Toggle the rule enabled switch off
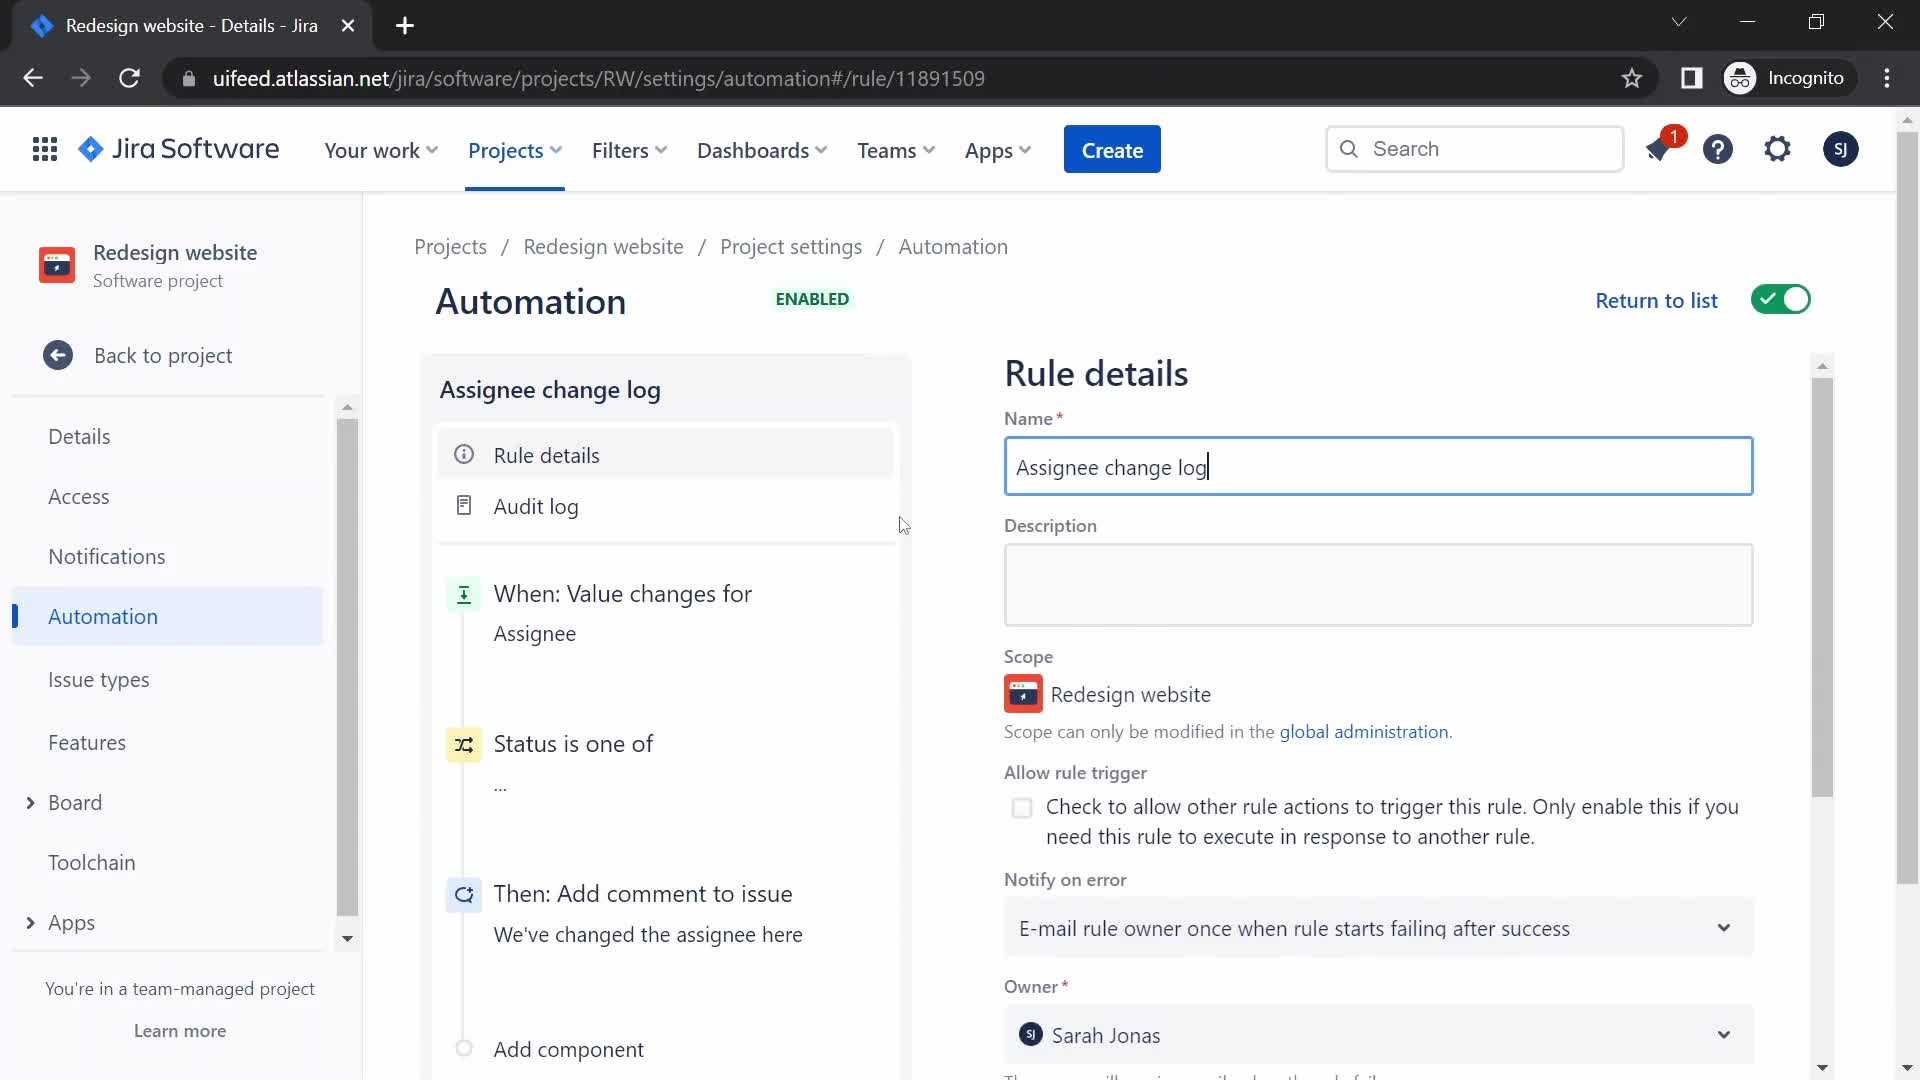 pyautogui.click(x=1781, y=300)
